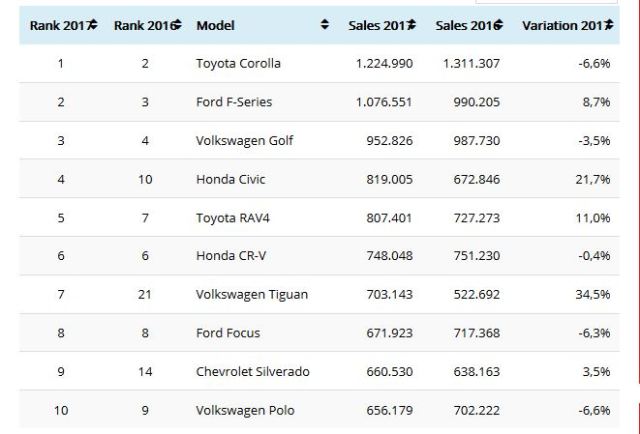640x434 pixels.
Task: Select the Volkswagen Tiguan row name
Action: (x=251, y=295)
